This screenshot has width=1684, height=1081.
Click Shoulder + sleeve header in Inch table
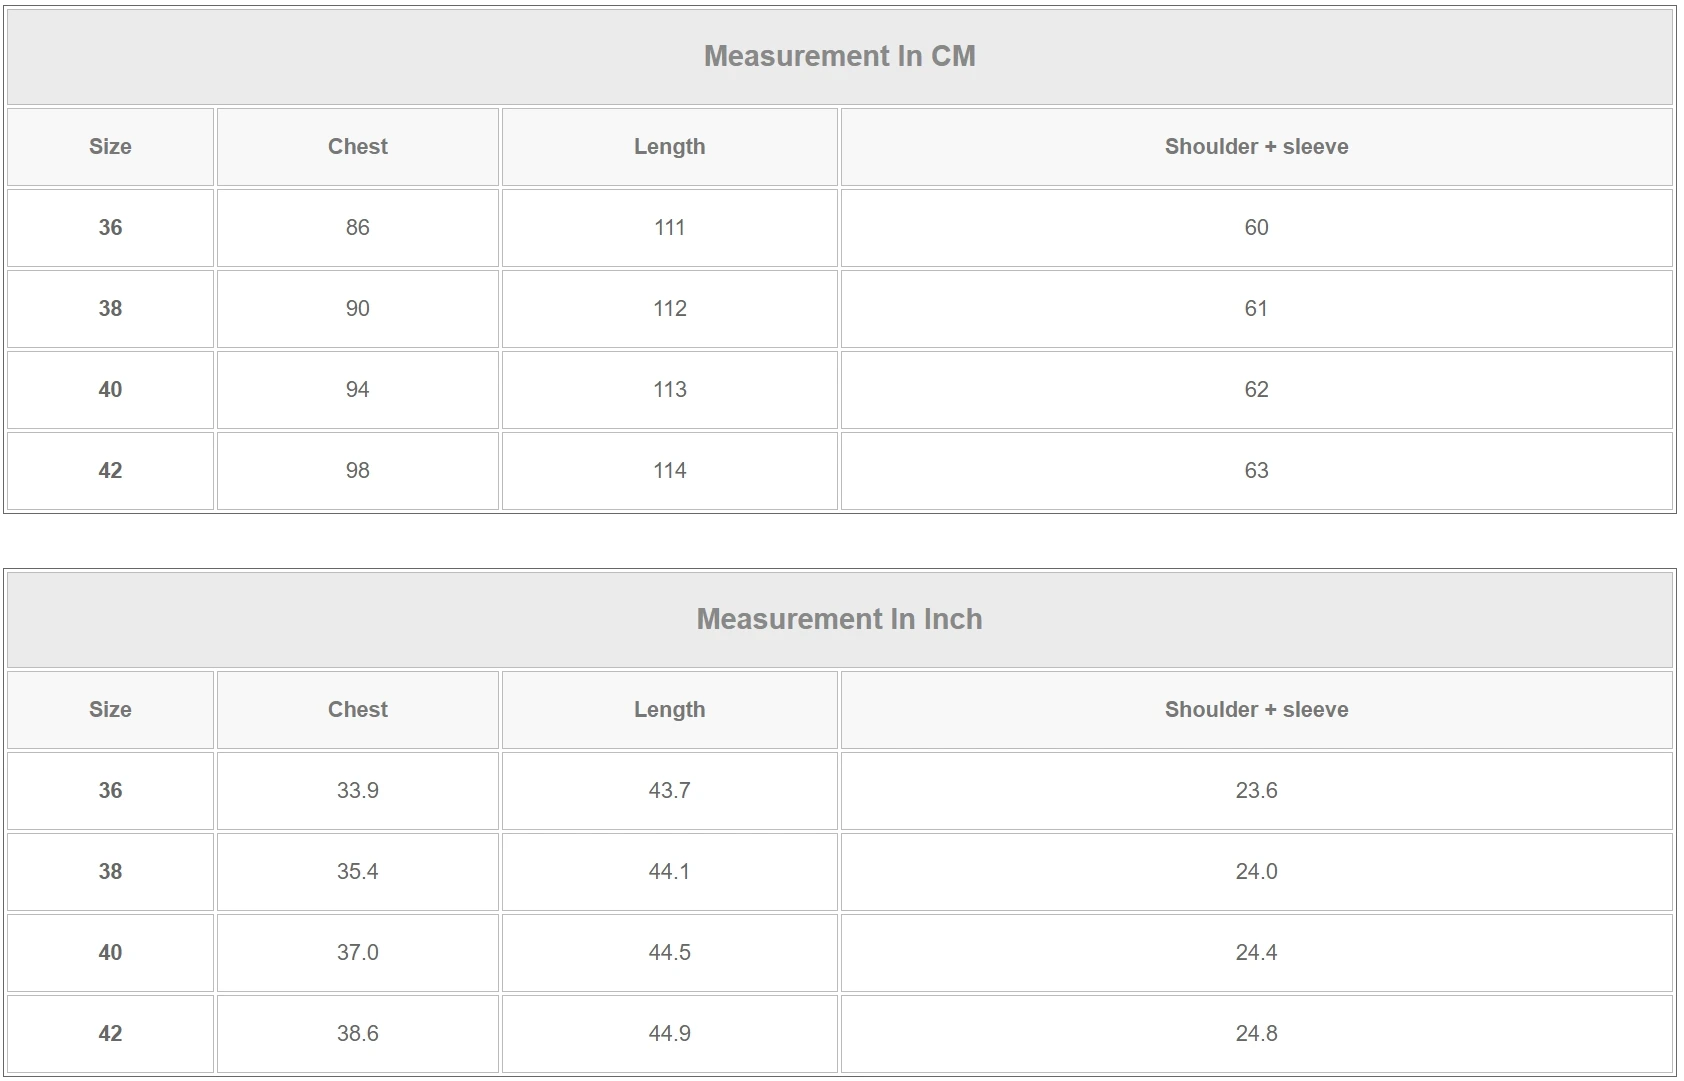[x=1256, y=710]
